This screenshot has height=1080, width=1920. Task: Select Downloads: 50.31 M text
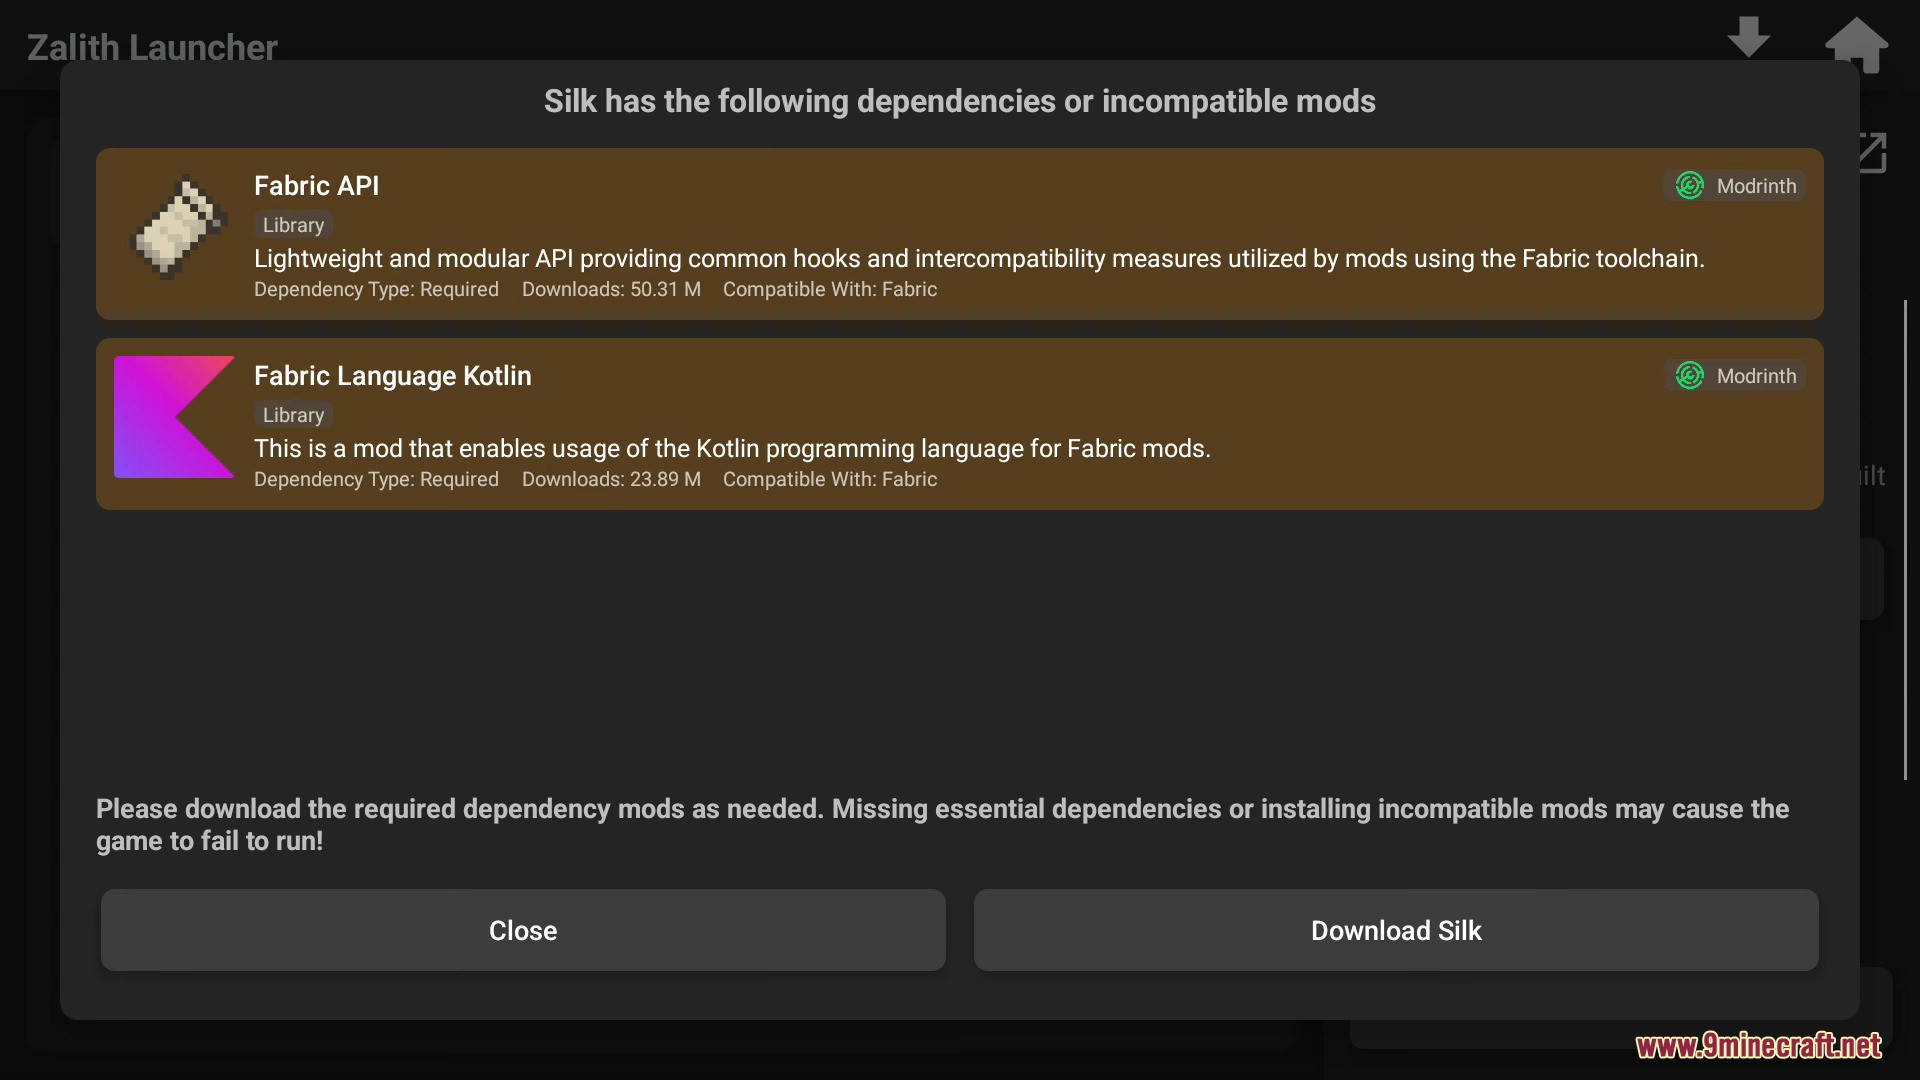tap(611, 289)
